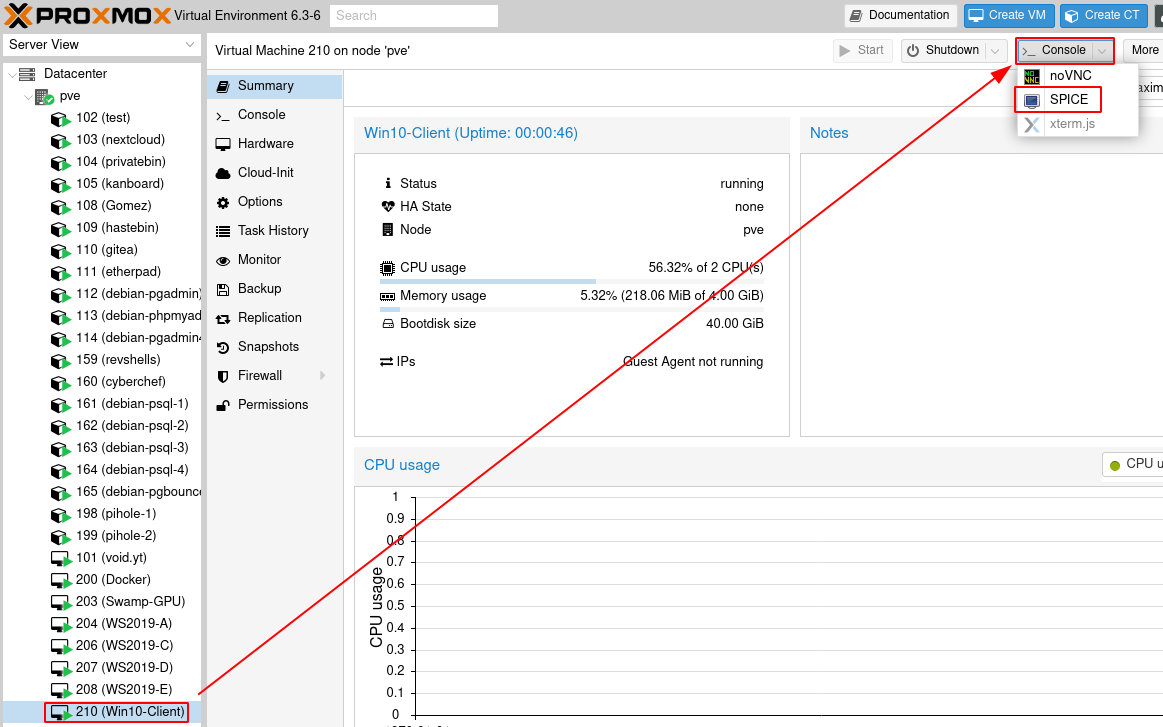Viewport: 1163px width, 727px height.
Task: Click container icon for 103 (nextcloud)
Action: tap(61, 140)
